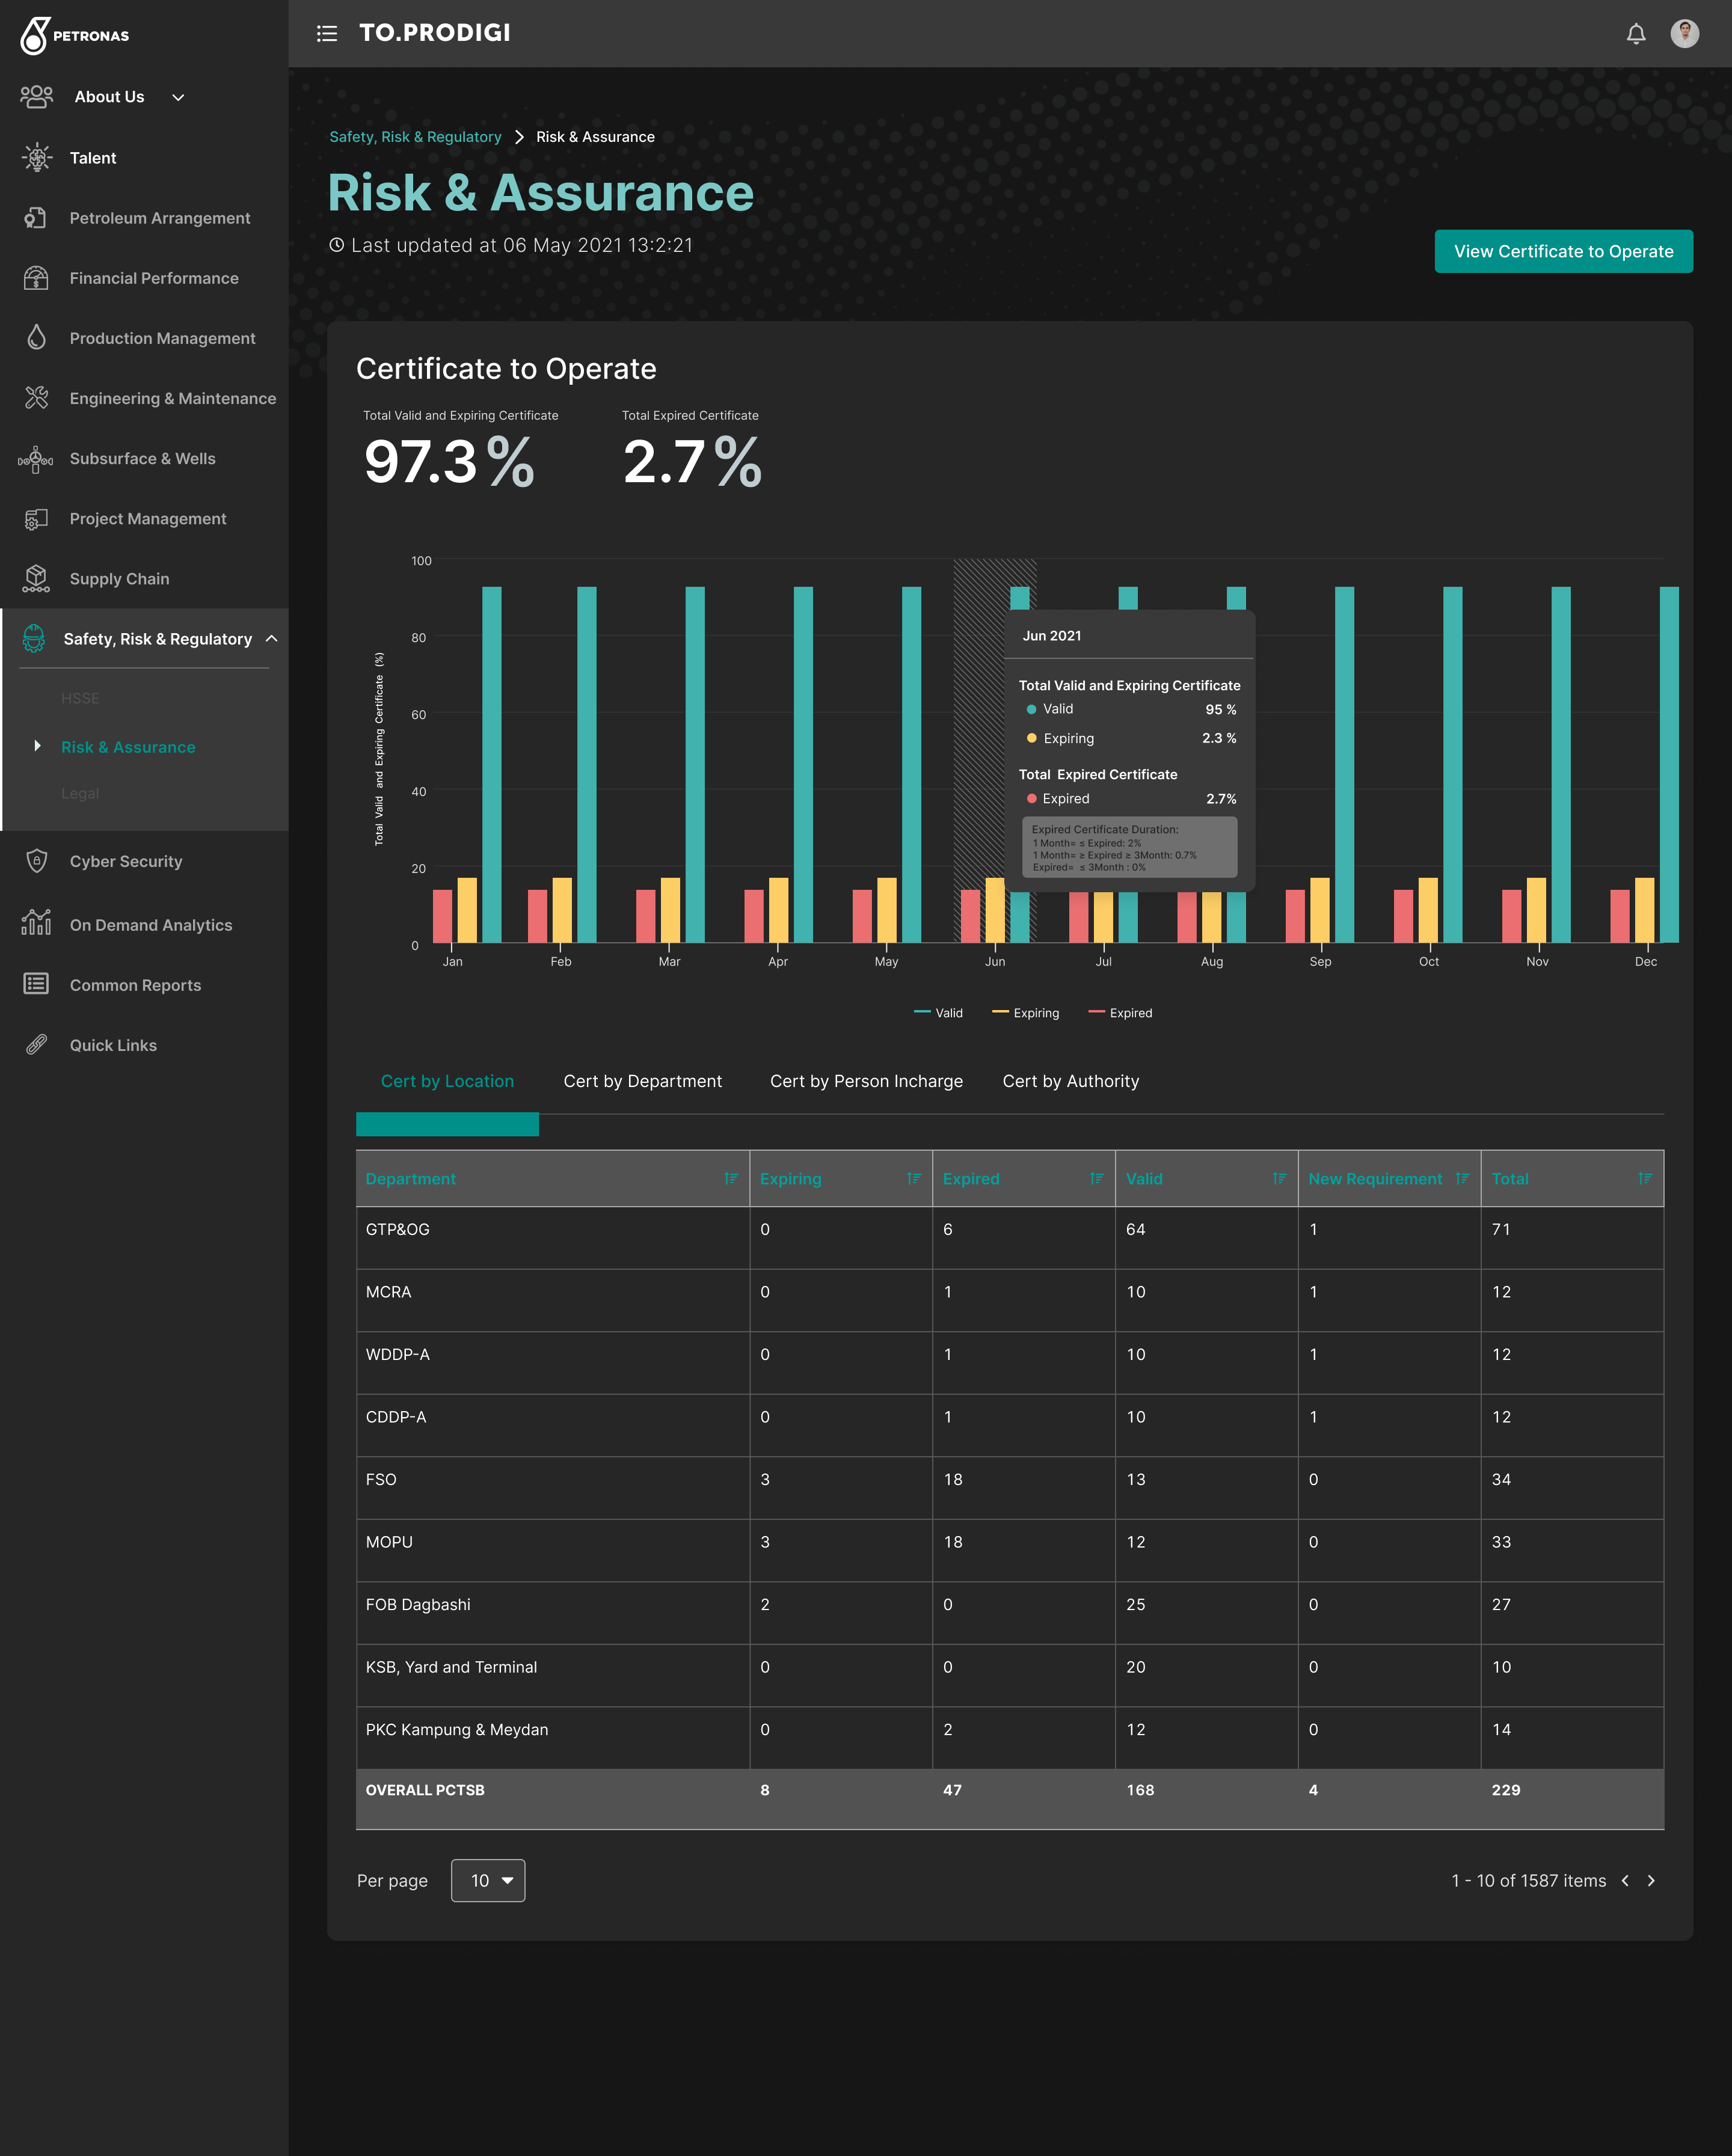
Task: Toggle Expiring series in chart legend
Action: (1025, 1013)
